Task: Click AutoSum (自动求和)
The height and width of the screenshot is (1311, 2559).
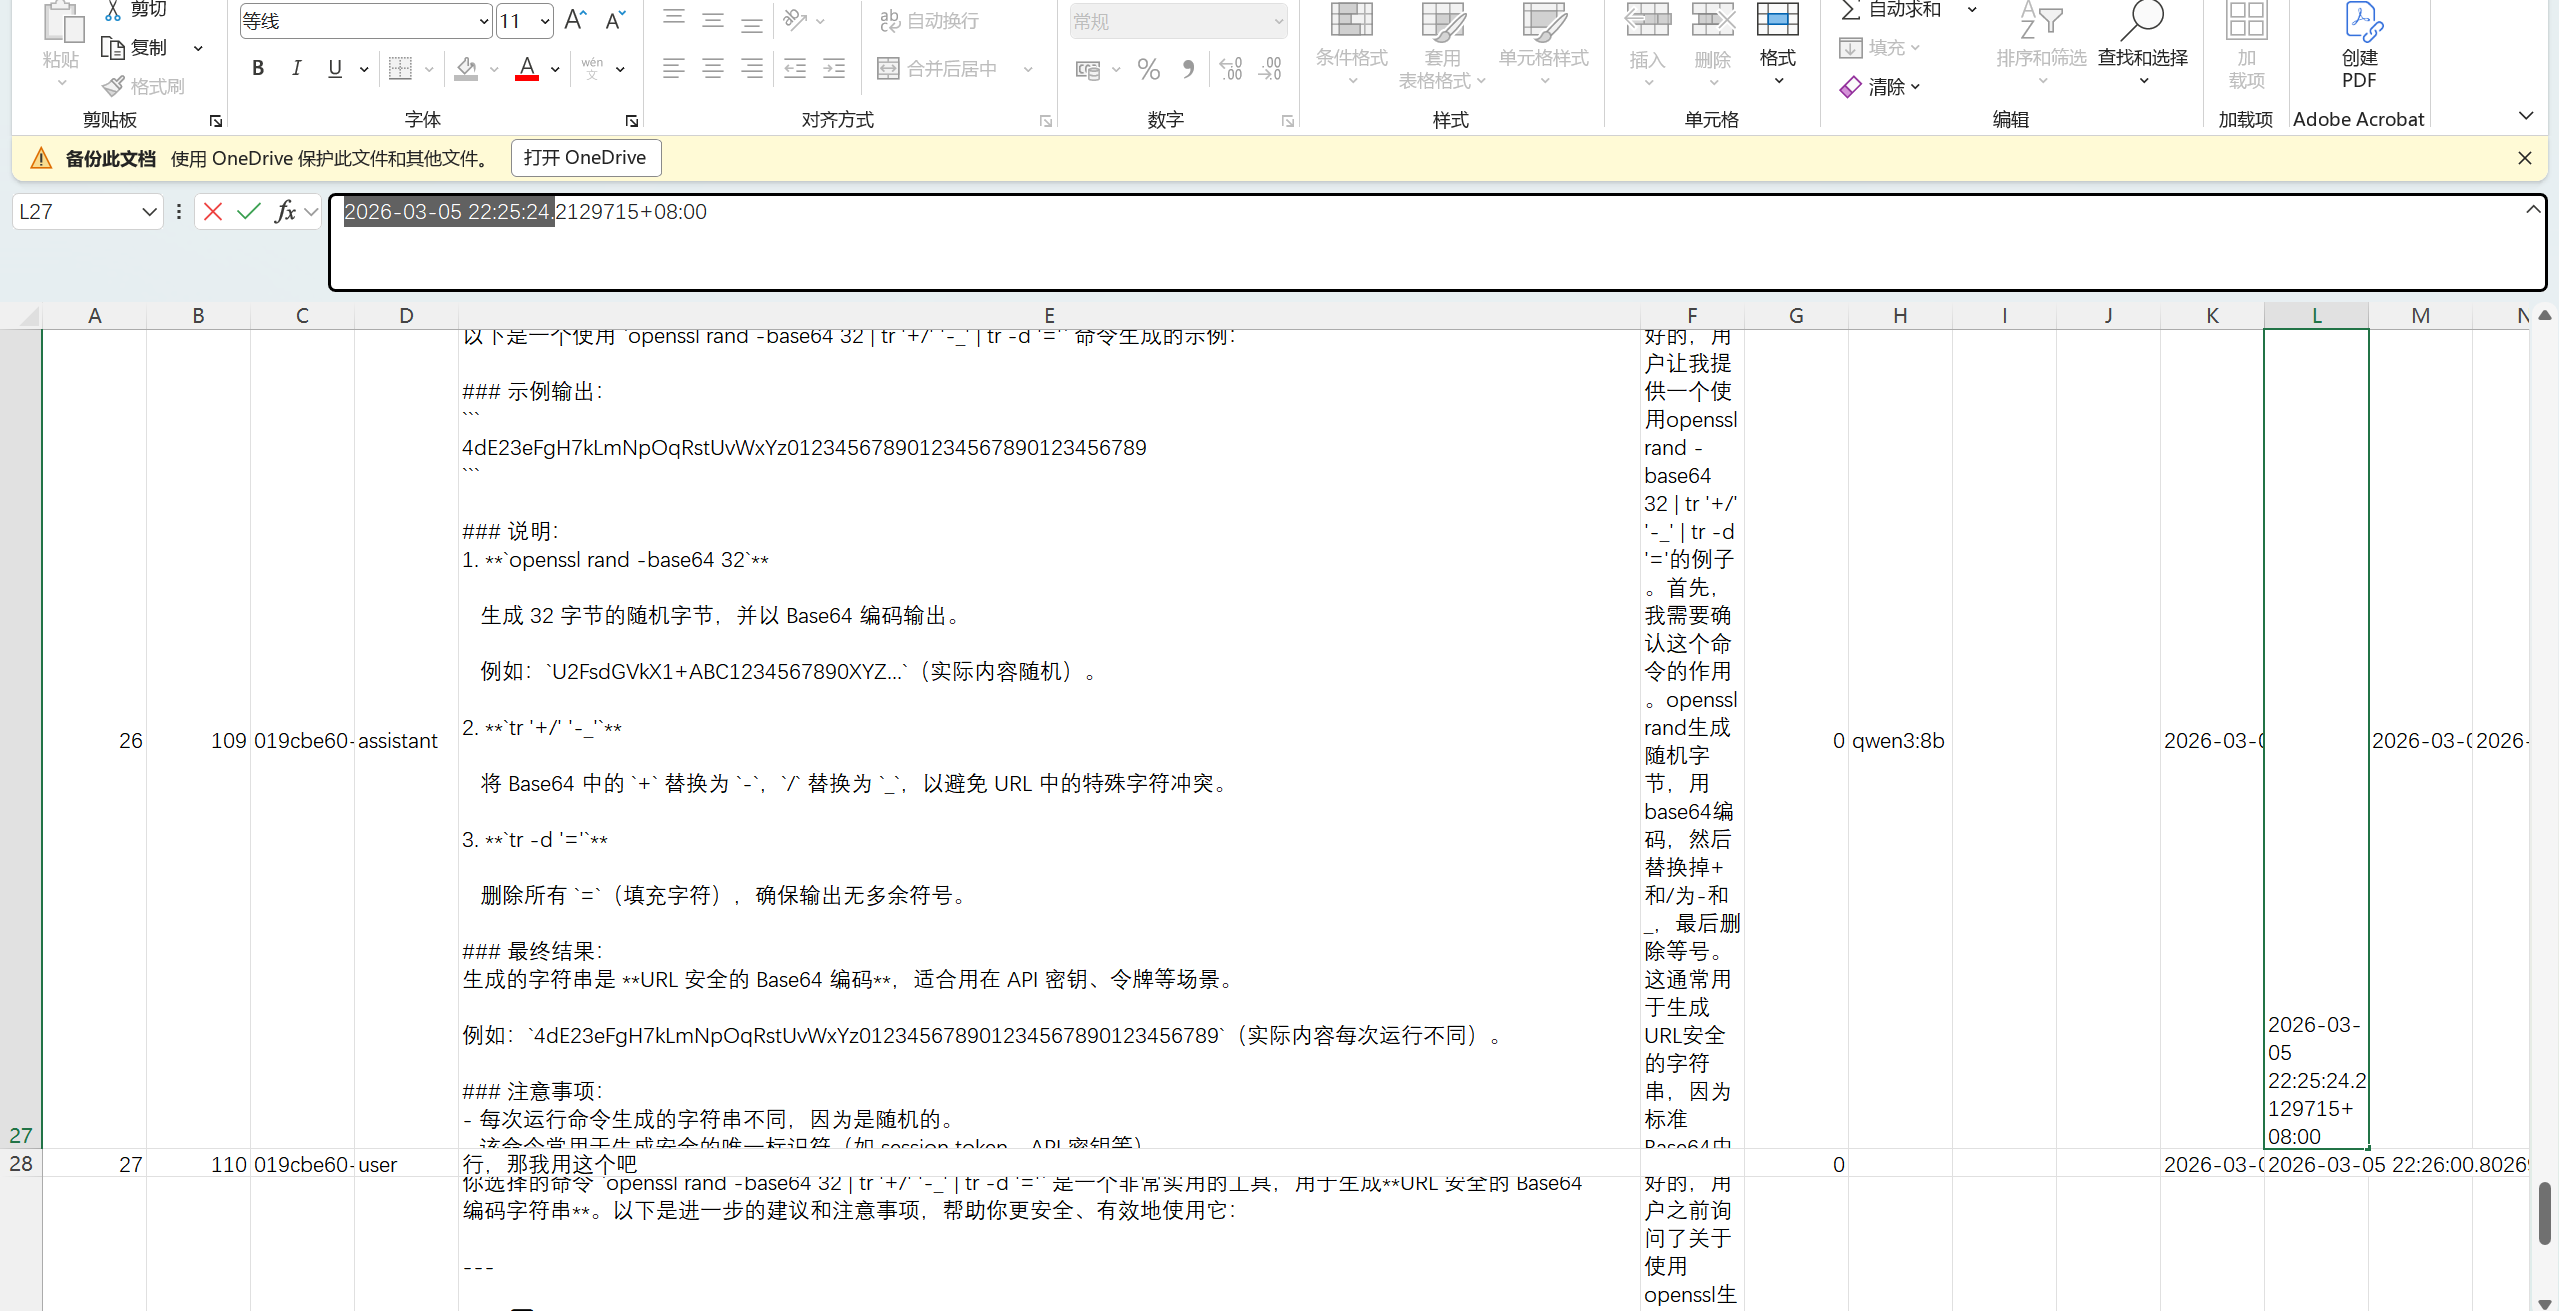Action: pos(1892,10)
